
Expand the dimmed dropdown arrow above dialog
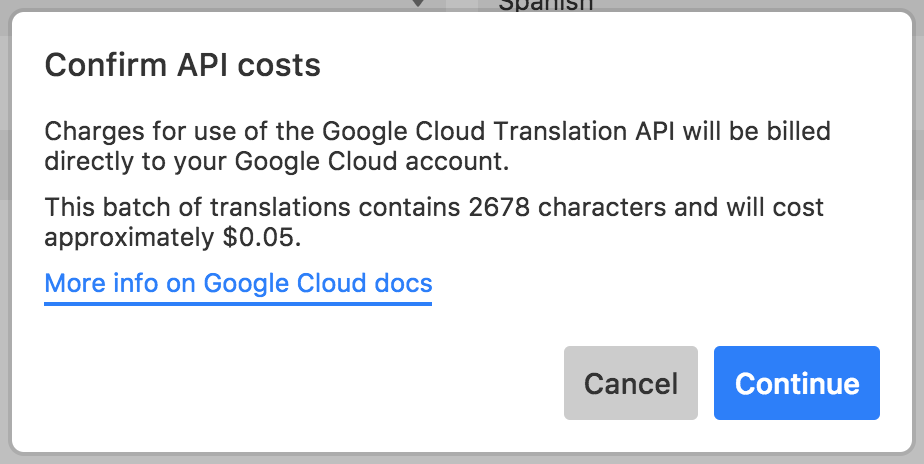(x=418, y=4)
